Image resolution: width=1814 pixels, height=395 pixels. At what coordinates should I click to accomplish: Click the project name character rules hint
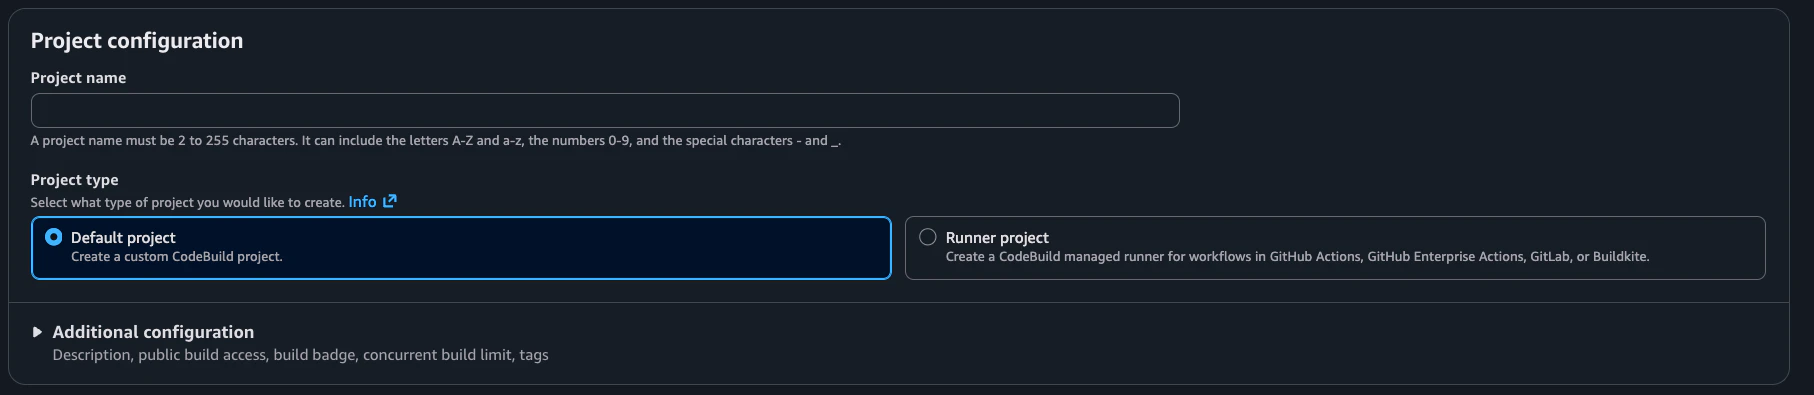tap(436, 141)
